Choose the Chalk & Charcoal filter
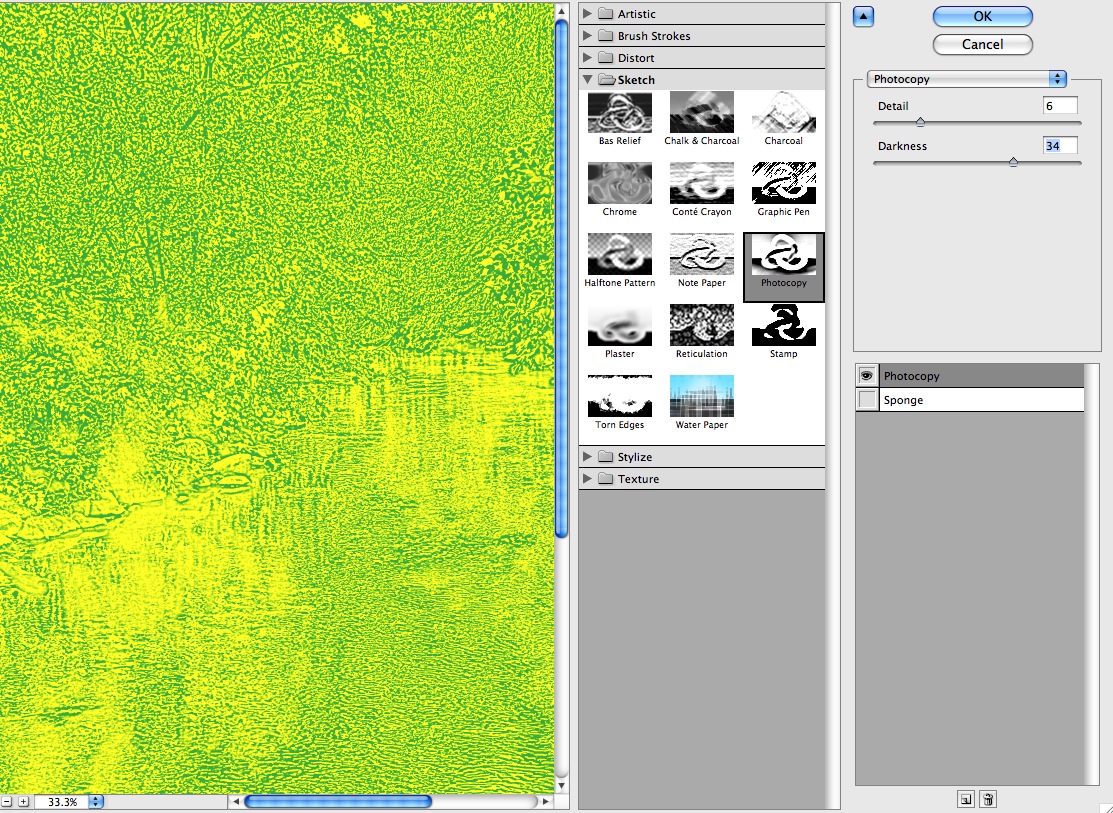 coord(701,112)
